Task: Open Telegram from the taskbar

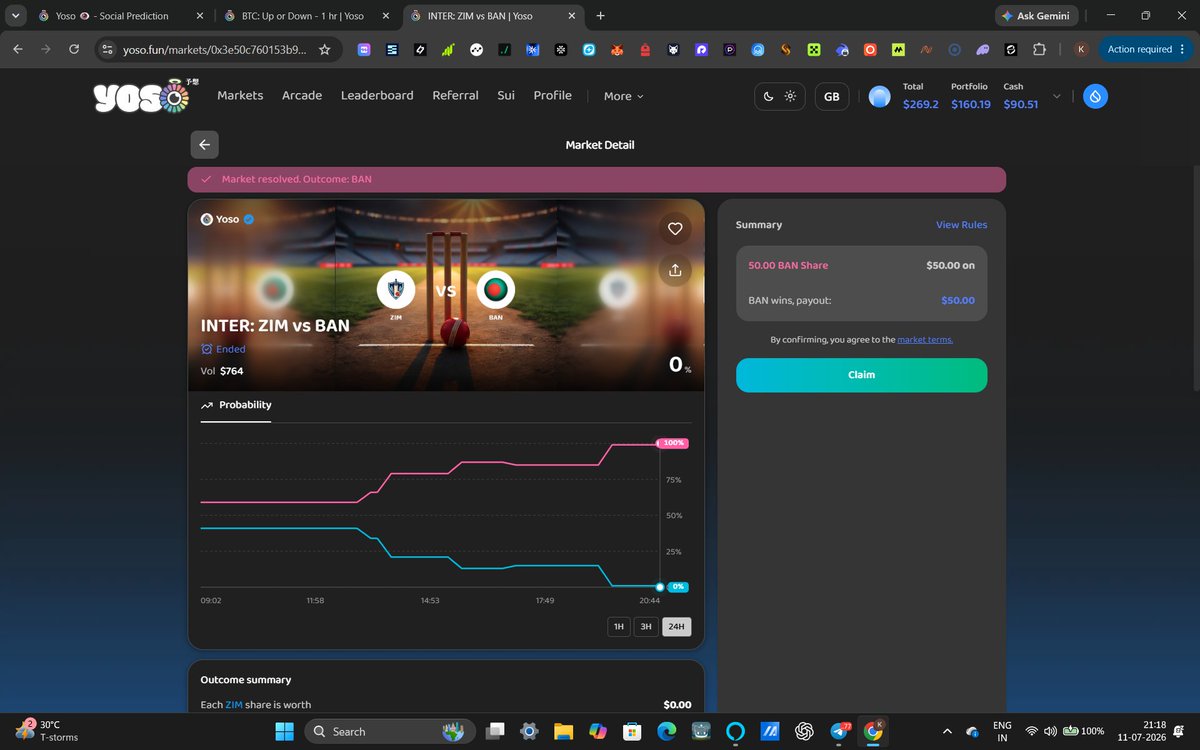Action: coord(839,731)
